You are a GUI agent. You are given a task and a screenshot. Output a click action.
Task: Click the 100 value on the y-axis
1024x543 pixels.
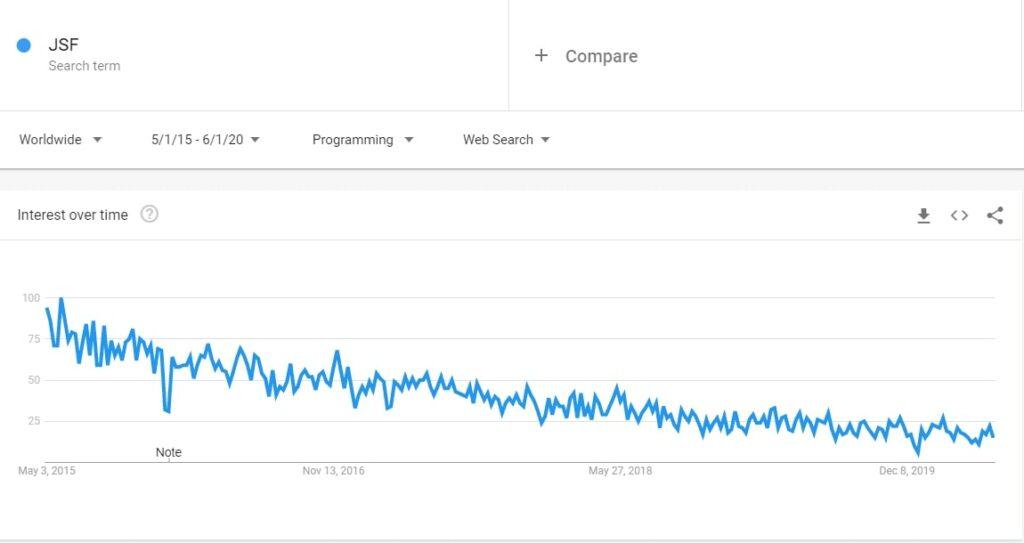30,298
